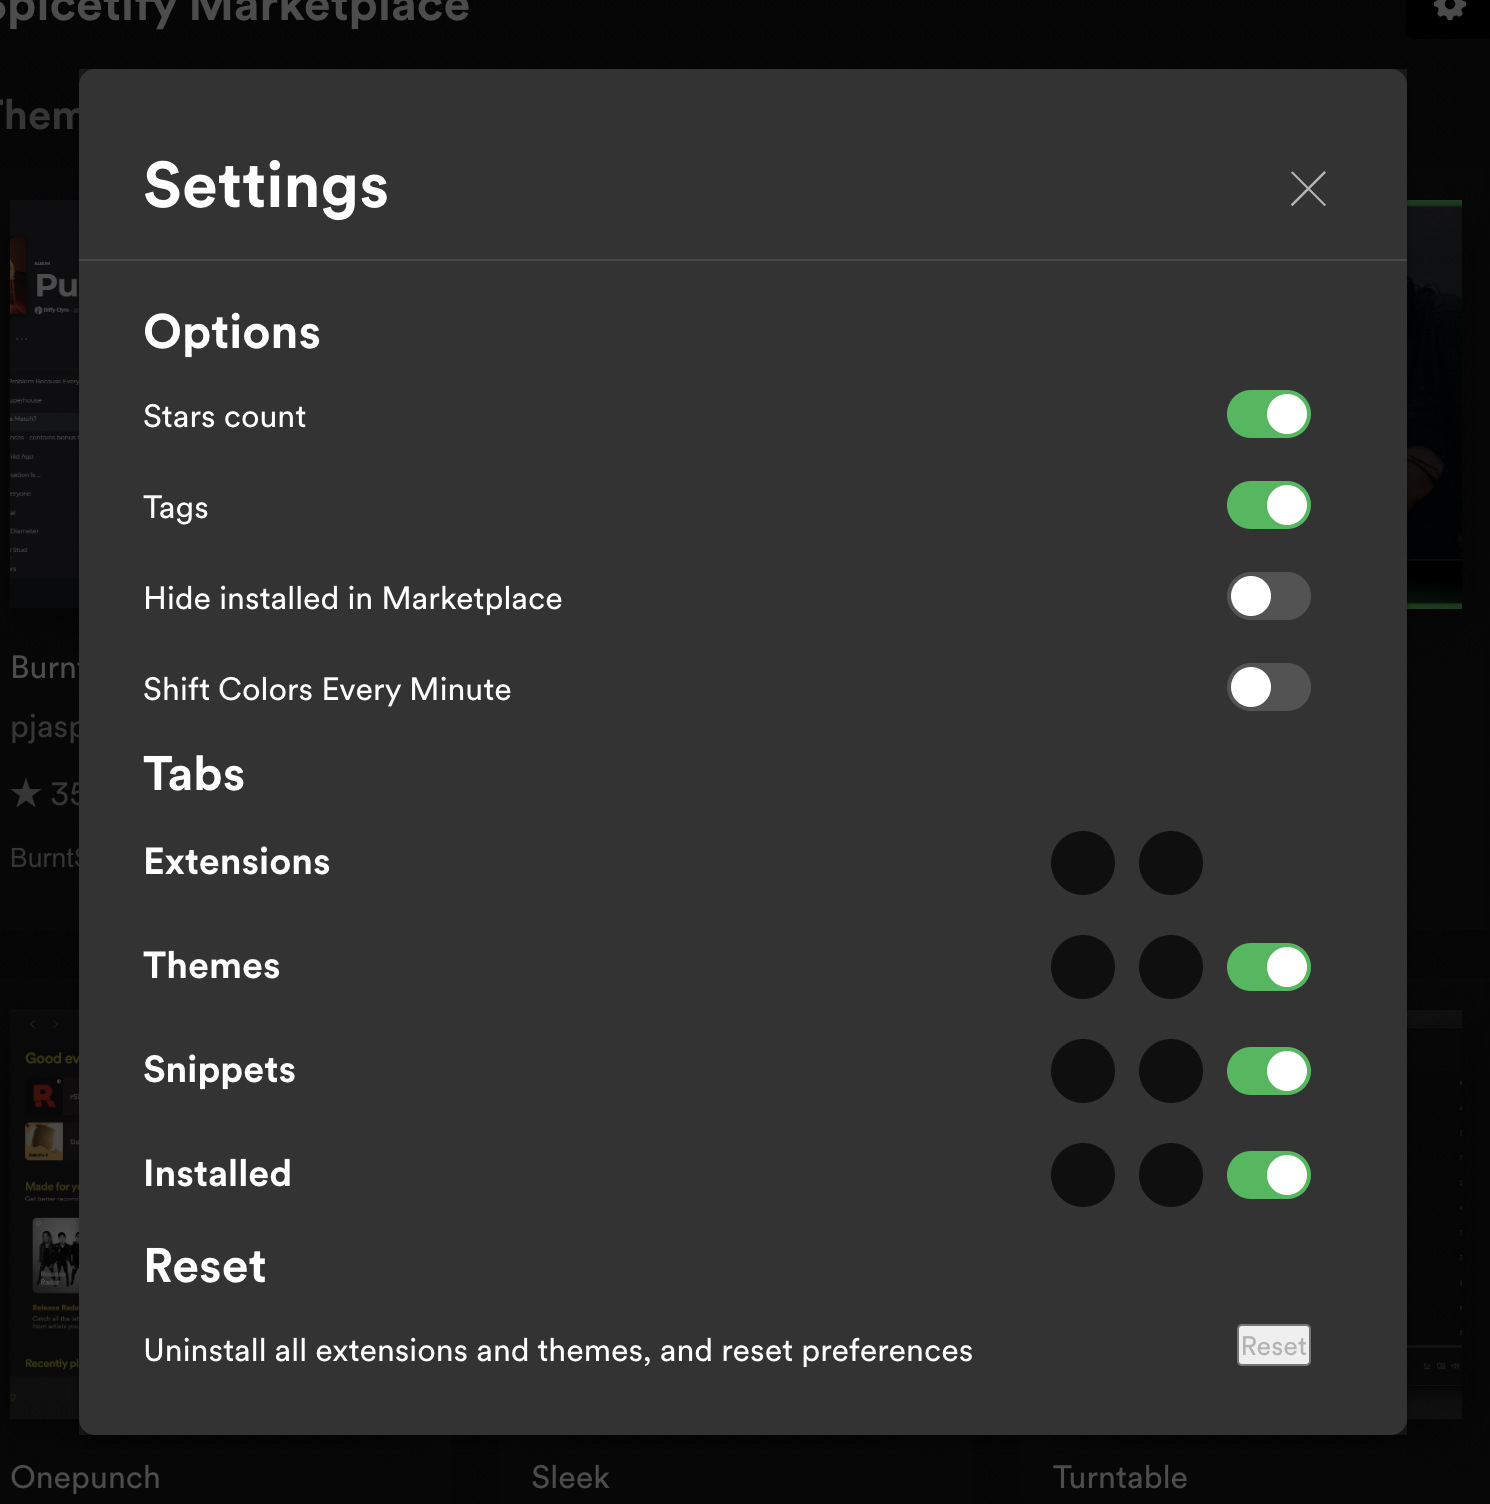Click the down arrow next to Installed
The image size is (1490, 1504).
coord(1170,1175)
